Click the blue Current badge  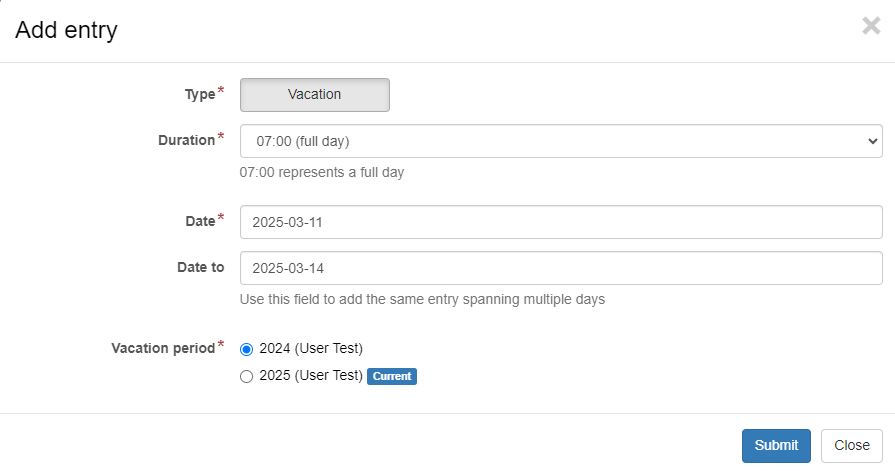391,377
